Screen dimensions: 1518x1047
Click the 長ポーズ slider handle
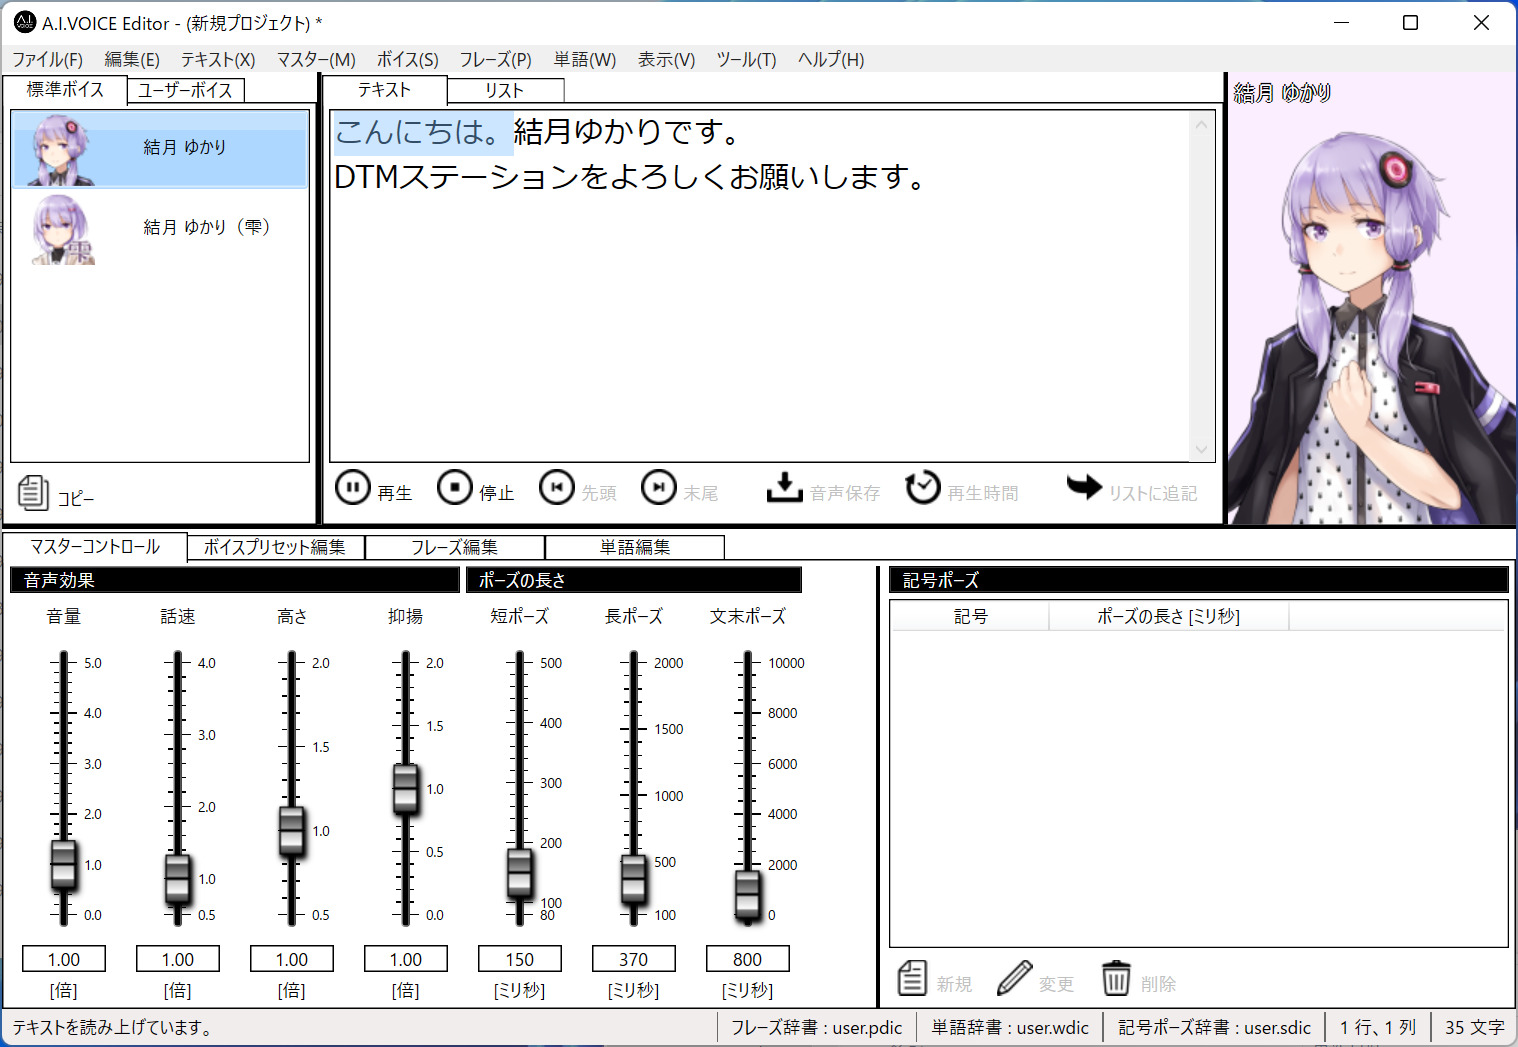(x=633, y=879)
